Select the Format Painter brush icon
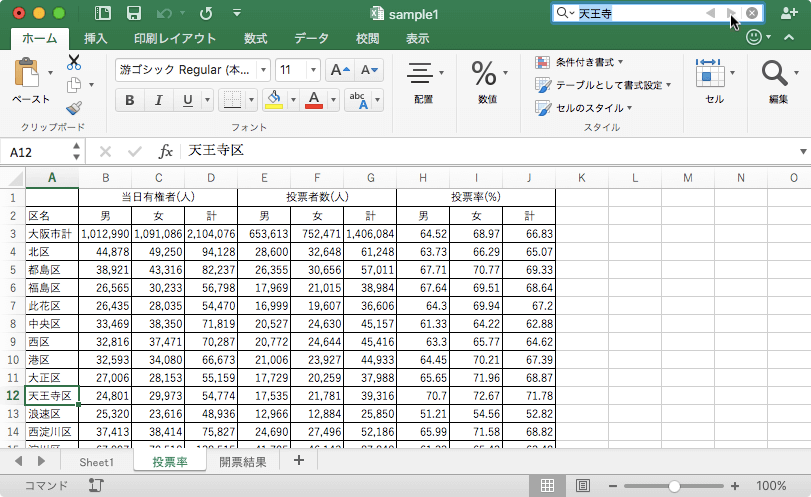 [74, 108]
